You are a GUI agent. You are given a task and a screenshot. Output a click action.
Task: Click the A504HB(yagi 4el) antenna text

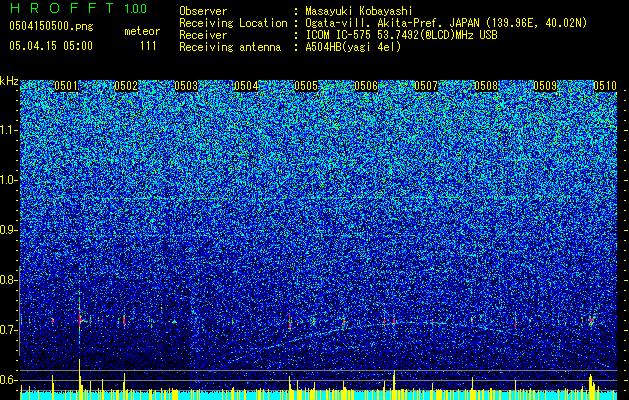[353, 47]
